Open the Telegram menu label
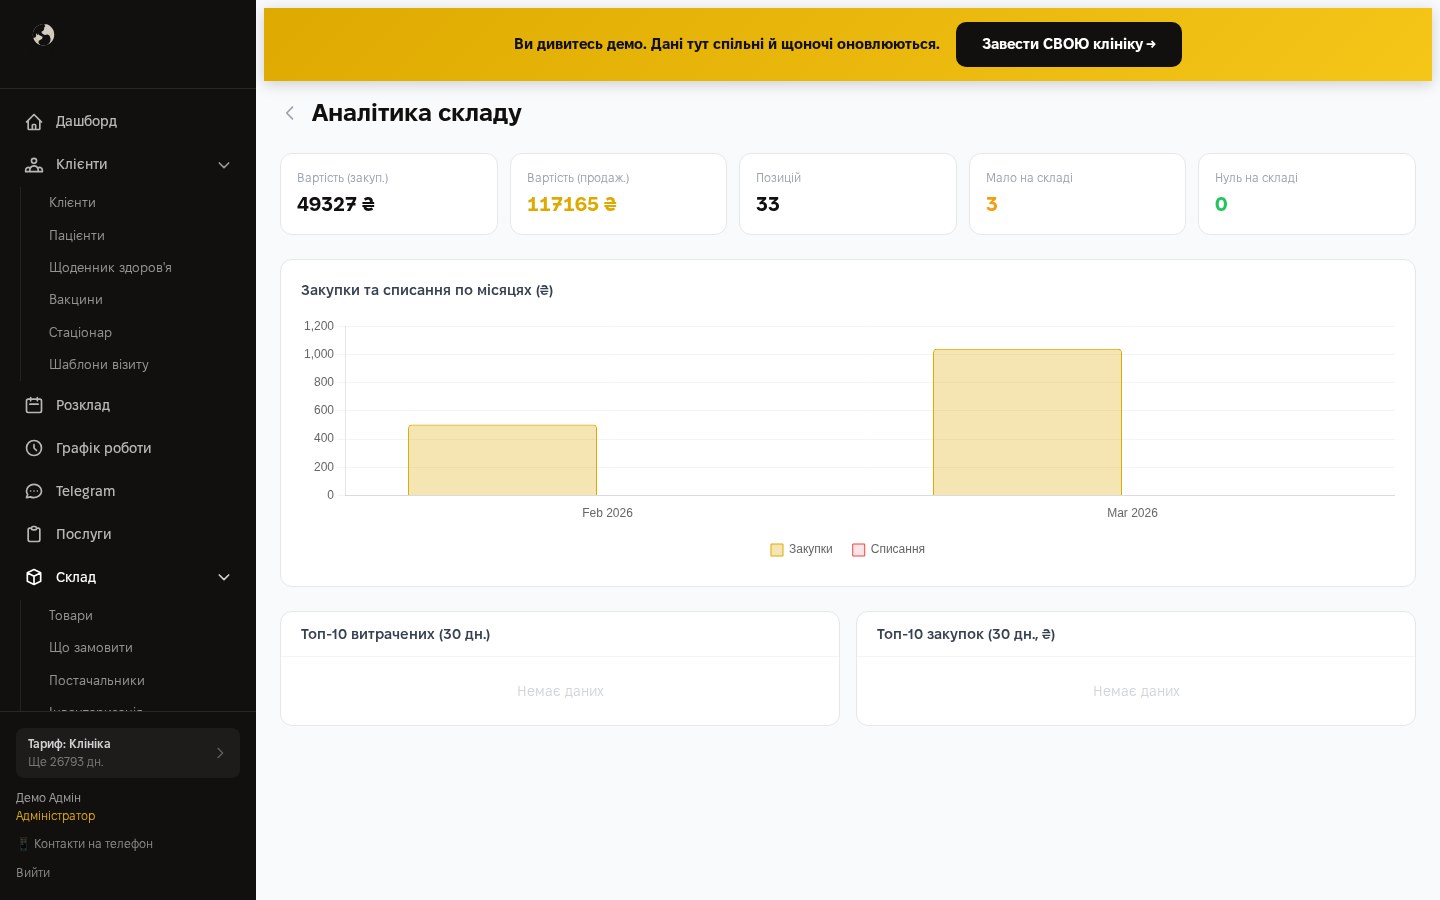1440x900 pixels. pyautogui.click(x=85, y=491)
